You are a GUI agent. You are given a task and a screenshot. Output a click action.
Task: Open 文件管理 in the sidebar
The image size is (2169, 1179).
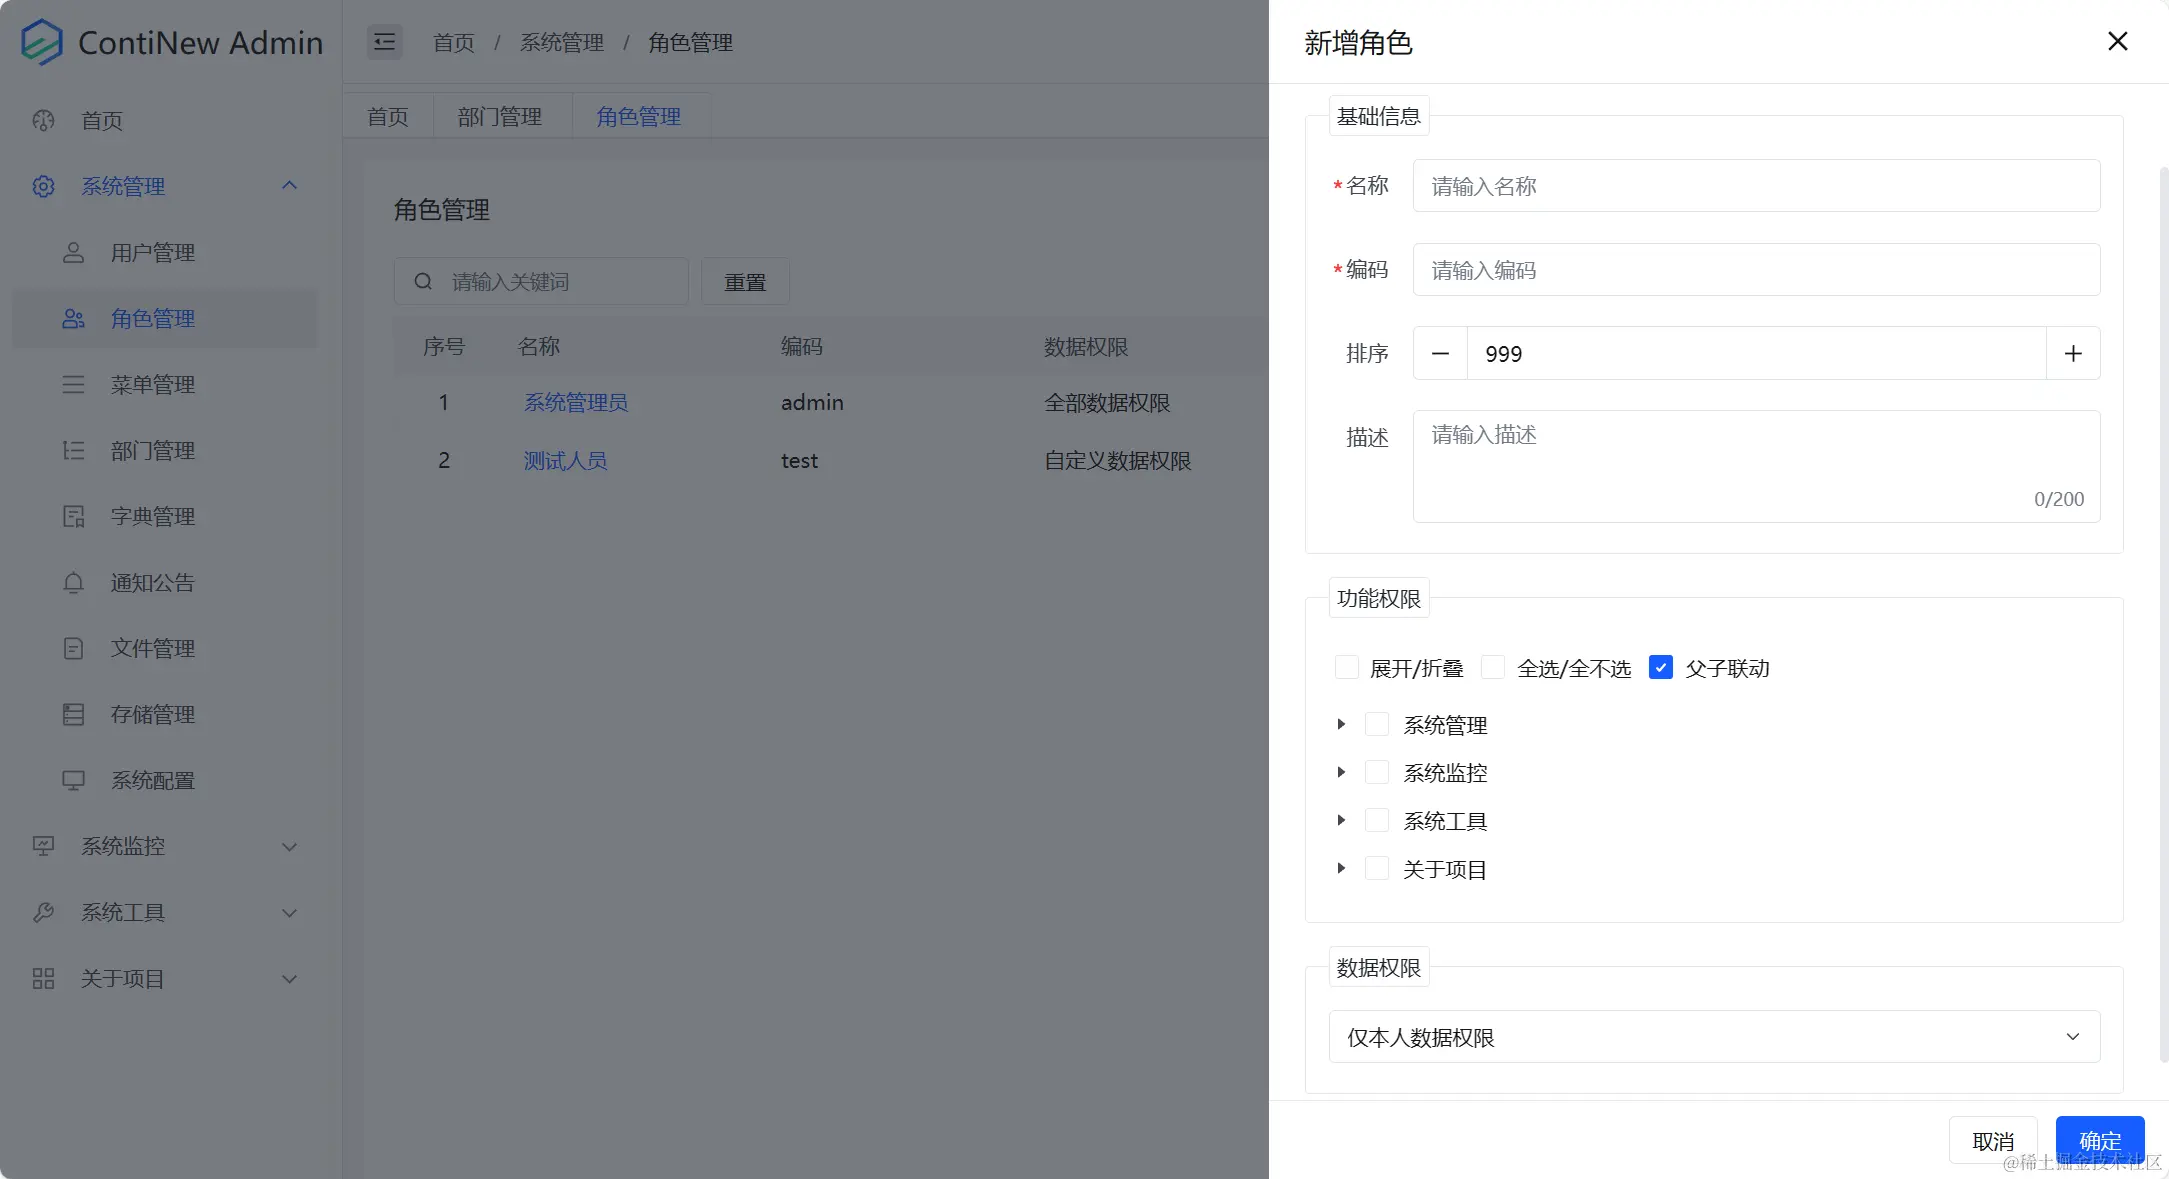tap(152, 648)
